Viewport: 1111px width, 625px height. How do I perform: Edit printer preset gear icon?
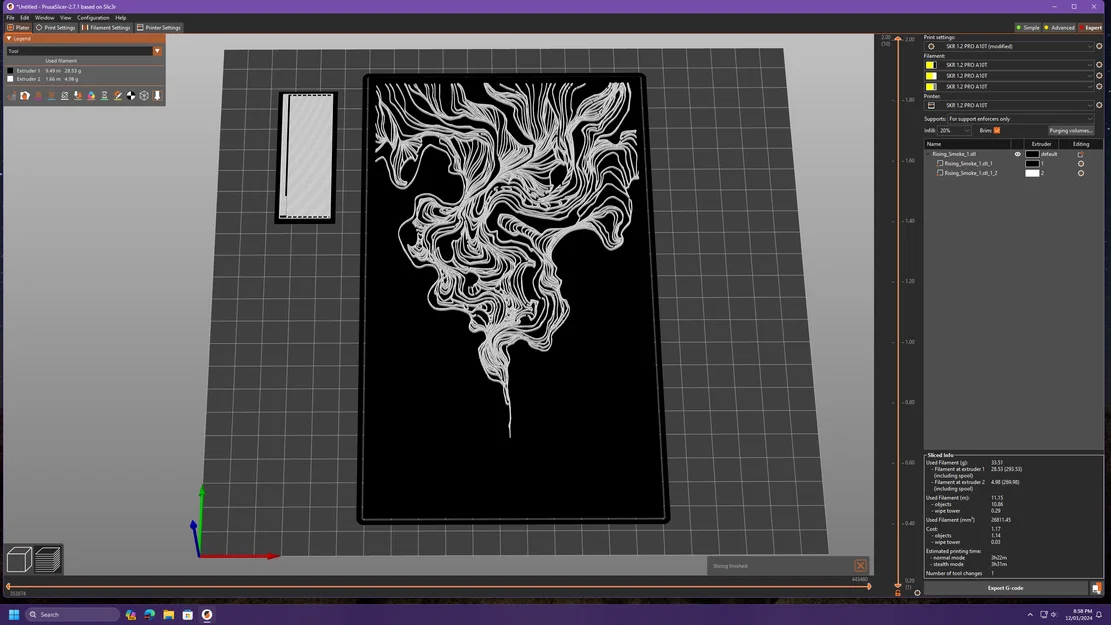tap(1099, 105)
